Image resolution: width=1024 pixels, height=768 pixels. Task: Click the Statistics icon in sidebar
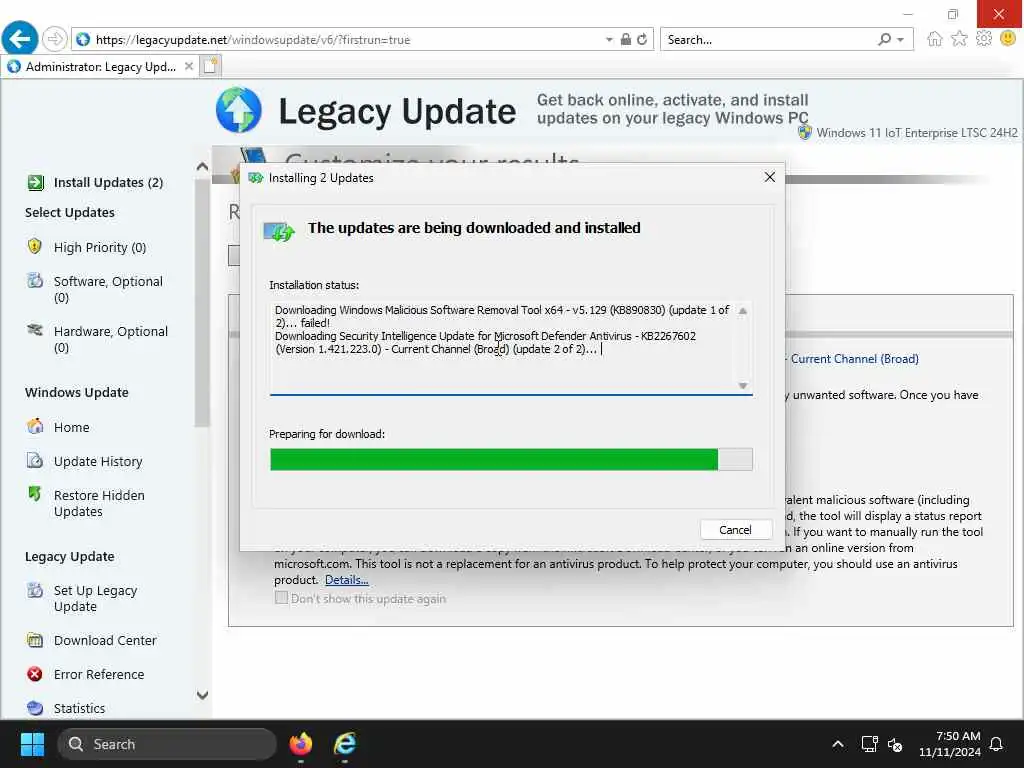(x=35, y=708)
